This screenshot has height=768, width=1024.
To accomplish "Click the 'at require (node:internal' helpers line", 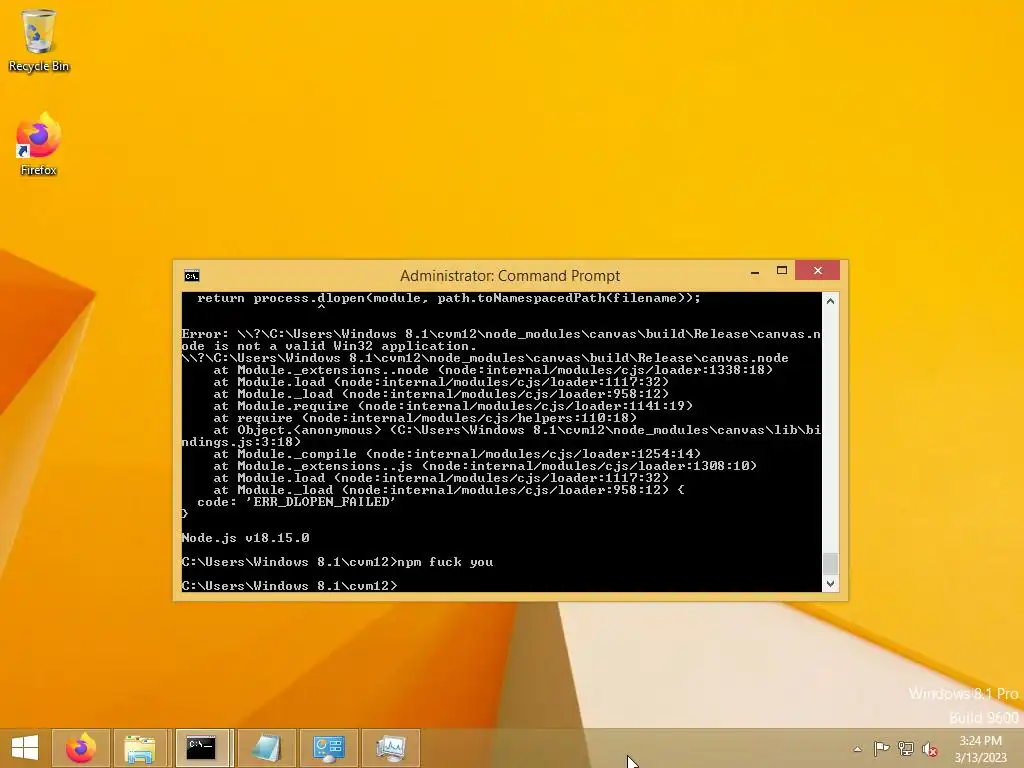I will (x=424, y=418).
